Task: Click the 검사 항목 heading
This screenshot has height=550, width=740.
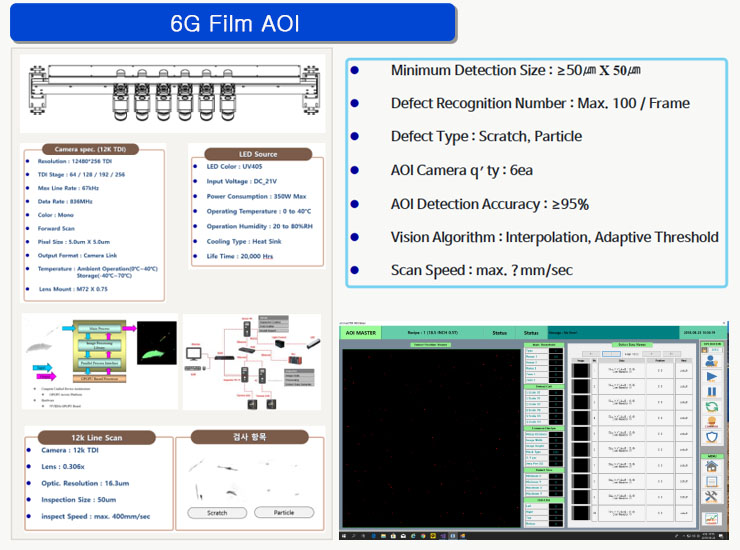Action: 250,437
